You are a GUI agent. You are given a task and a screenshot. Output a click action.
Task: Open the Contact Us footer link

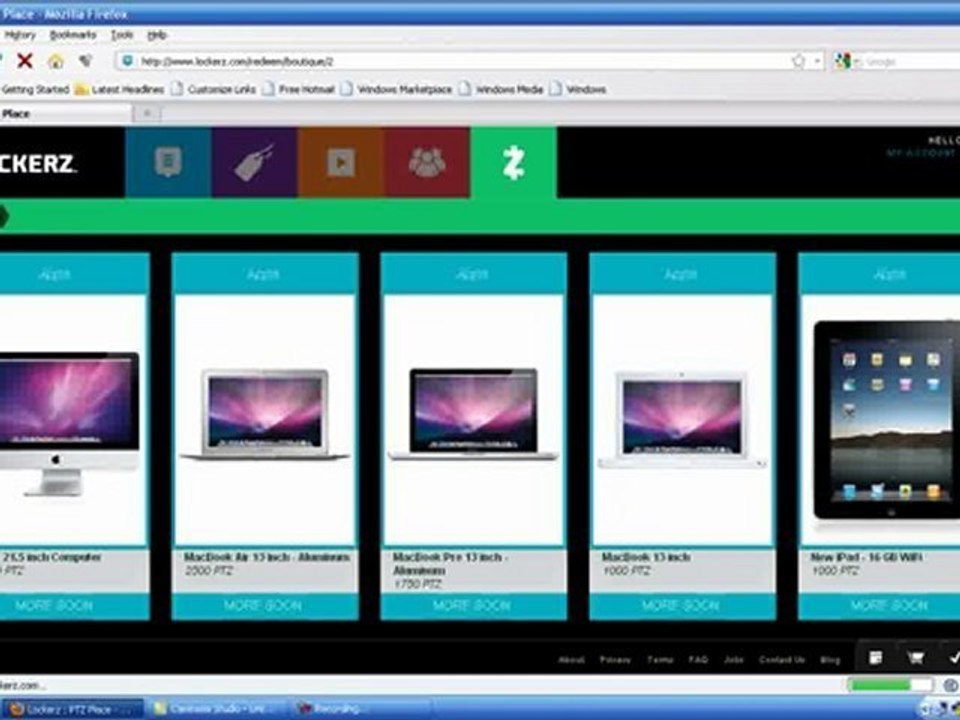(x=782, y=659)
